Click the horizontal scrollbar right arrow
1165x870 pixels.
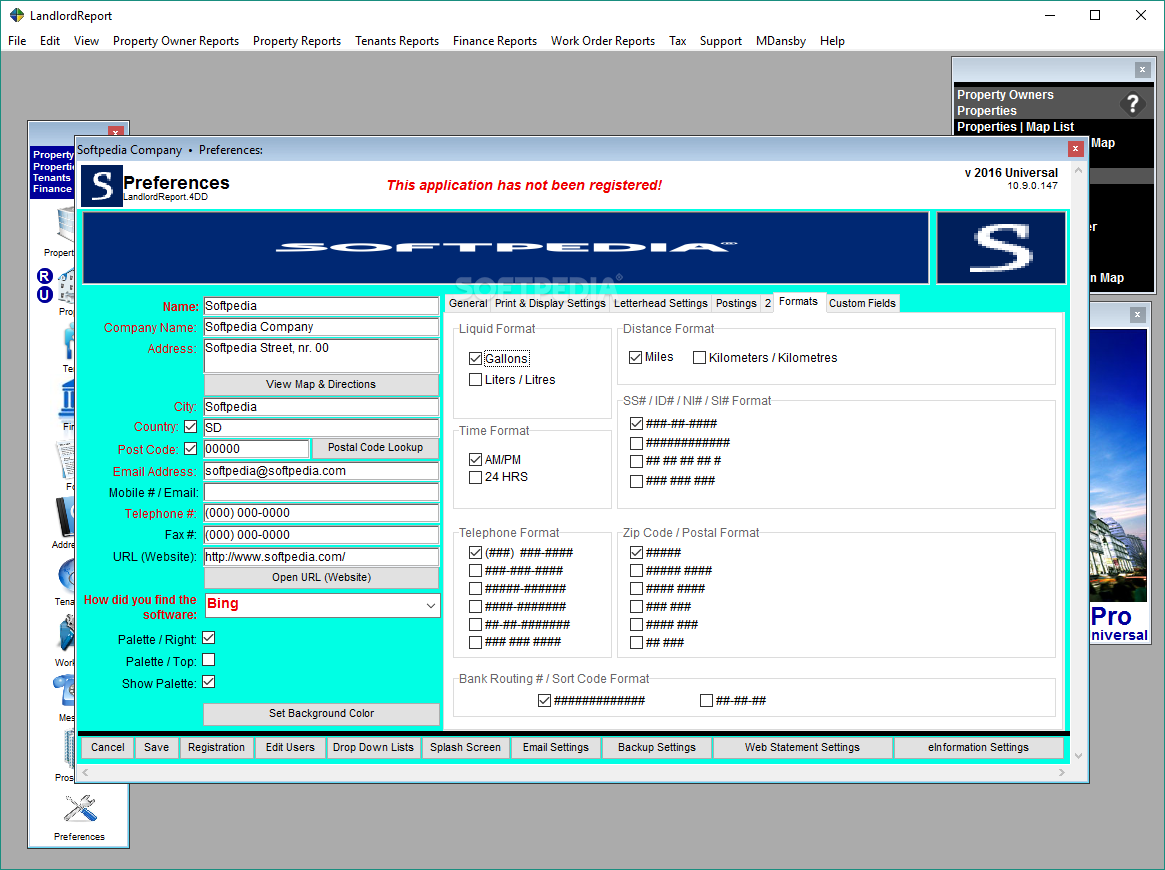pos(1061,773)
